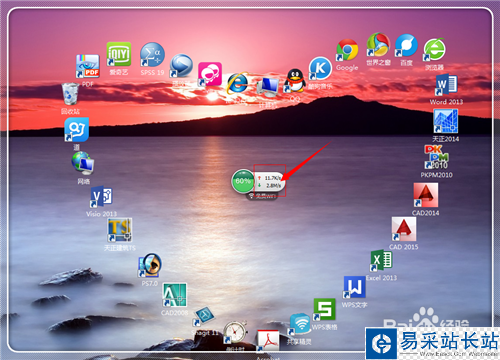Launch the Internet Explorer desktop icon
The width and height of the screenshot is (500, 360).
238,83
